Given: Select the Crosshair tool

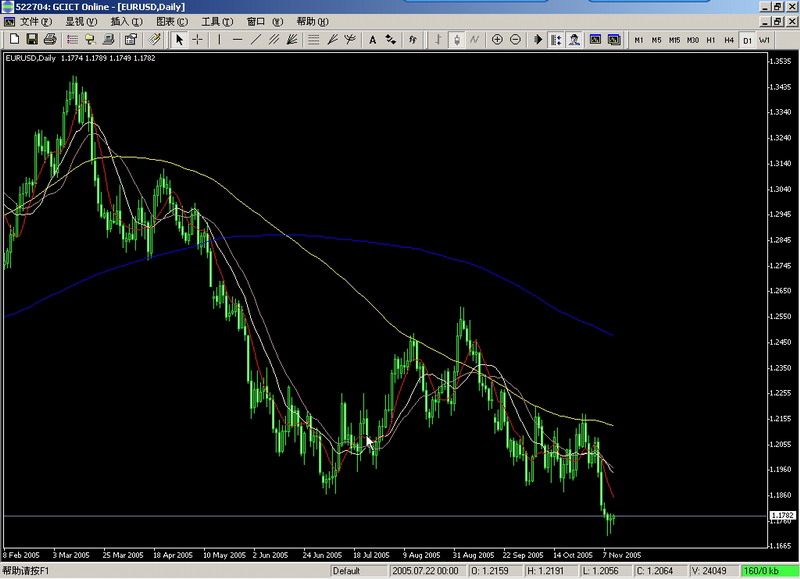Looking at the screenshot, I should (198, 40).
